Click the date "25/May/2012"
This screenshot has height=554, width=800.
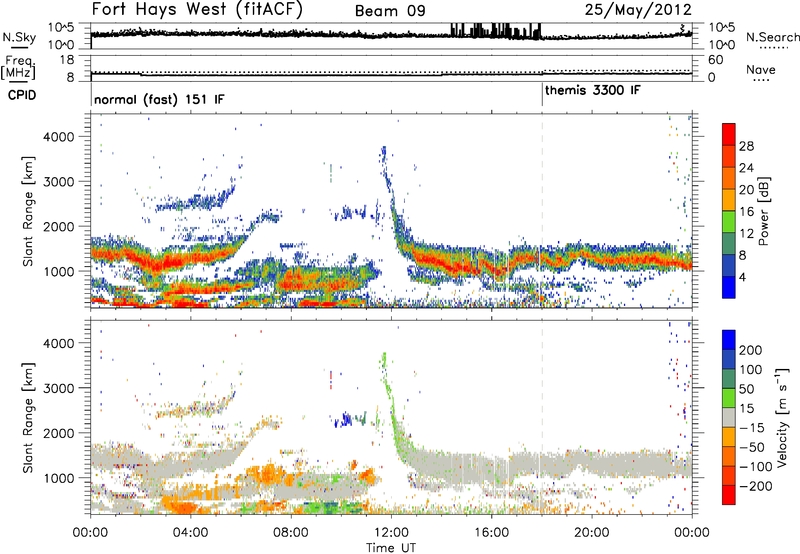638,9
